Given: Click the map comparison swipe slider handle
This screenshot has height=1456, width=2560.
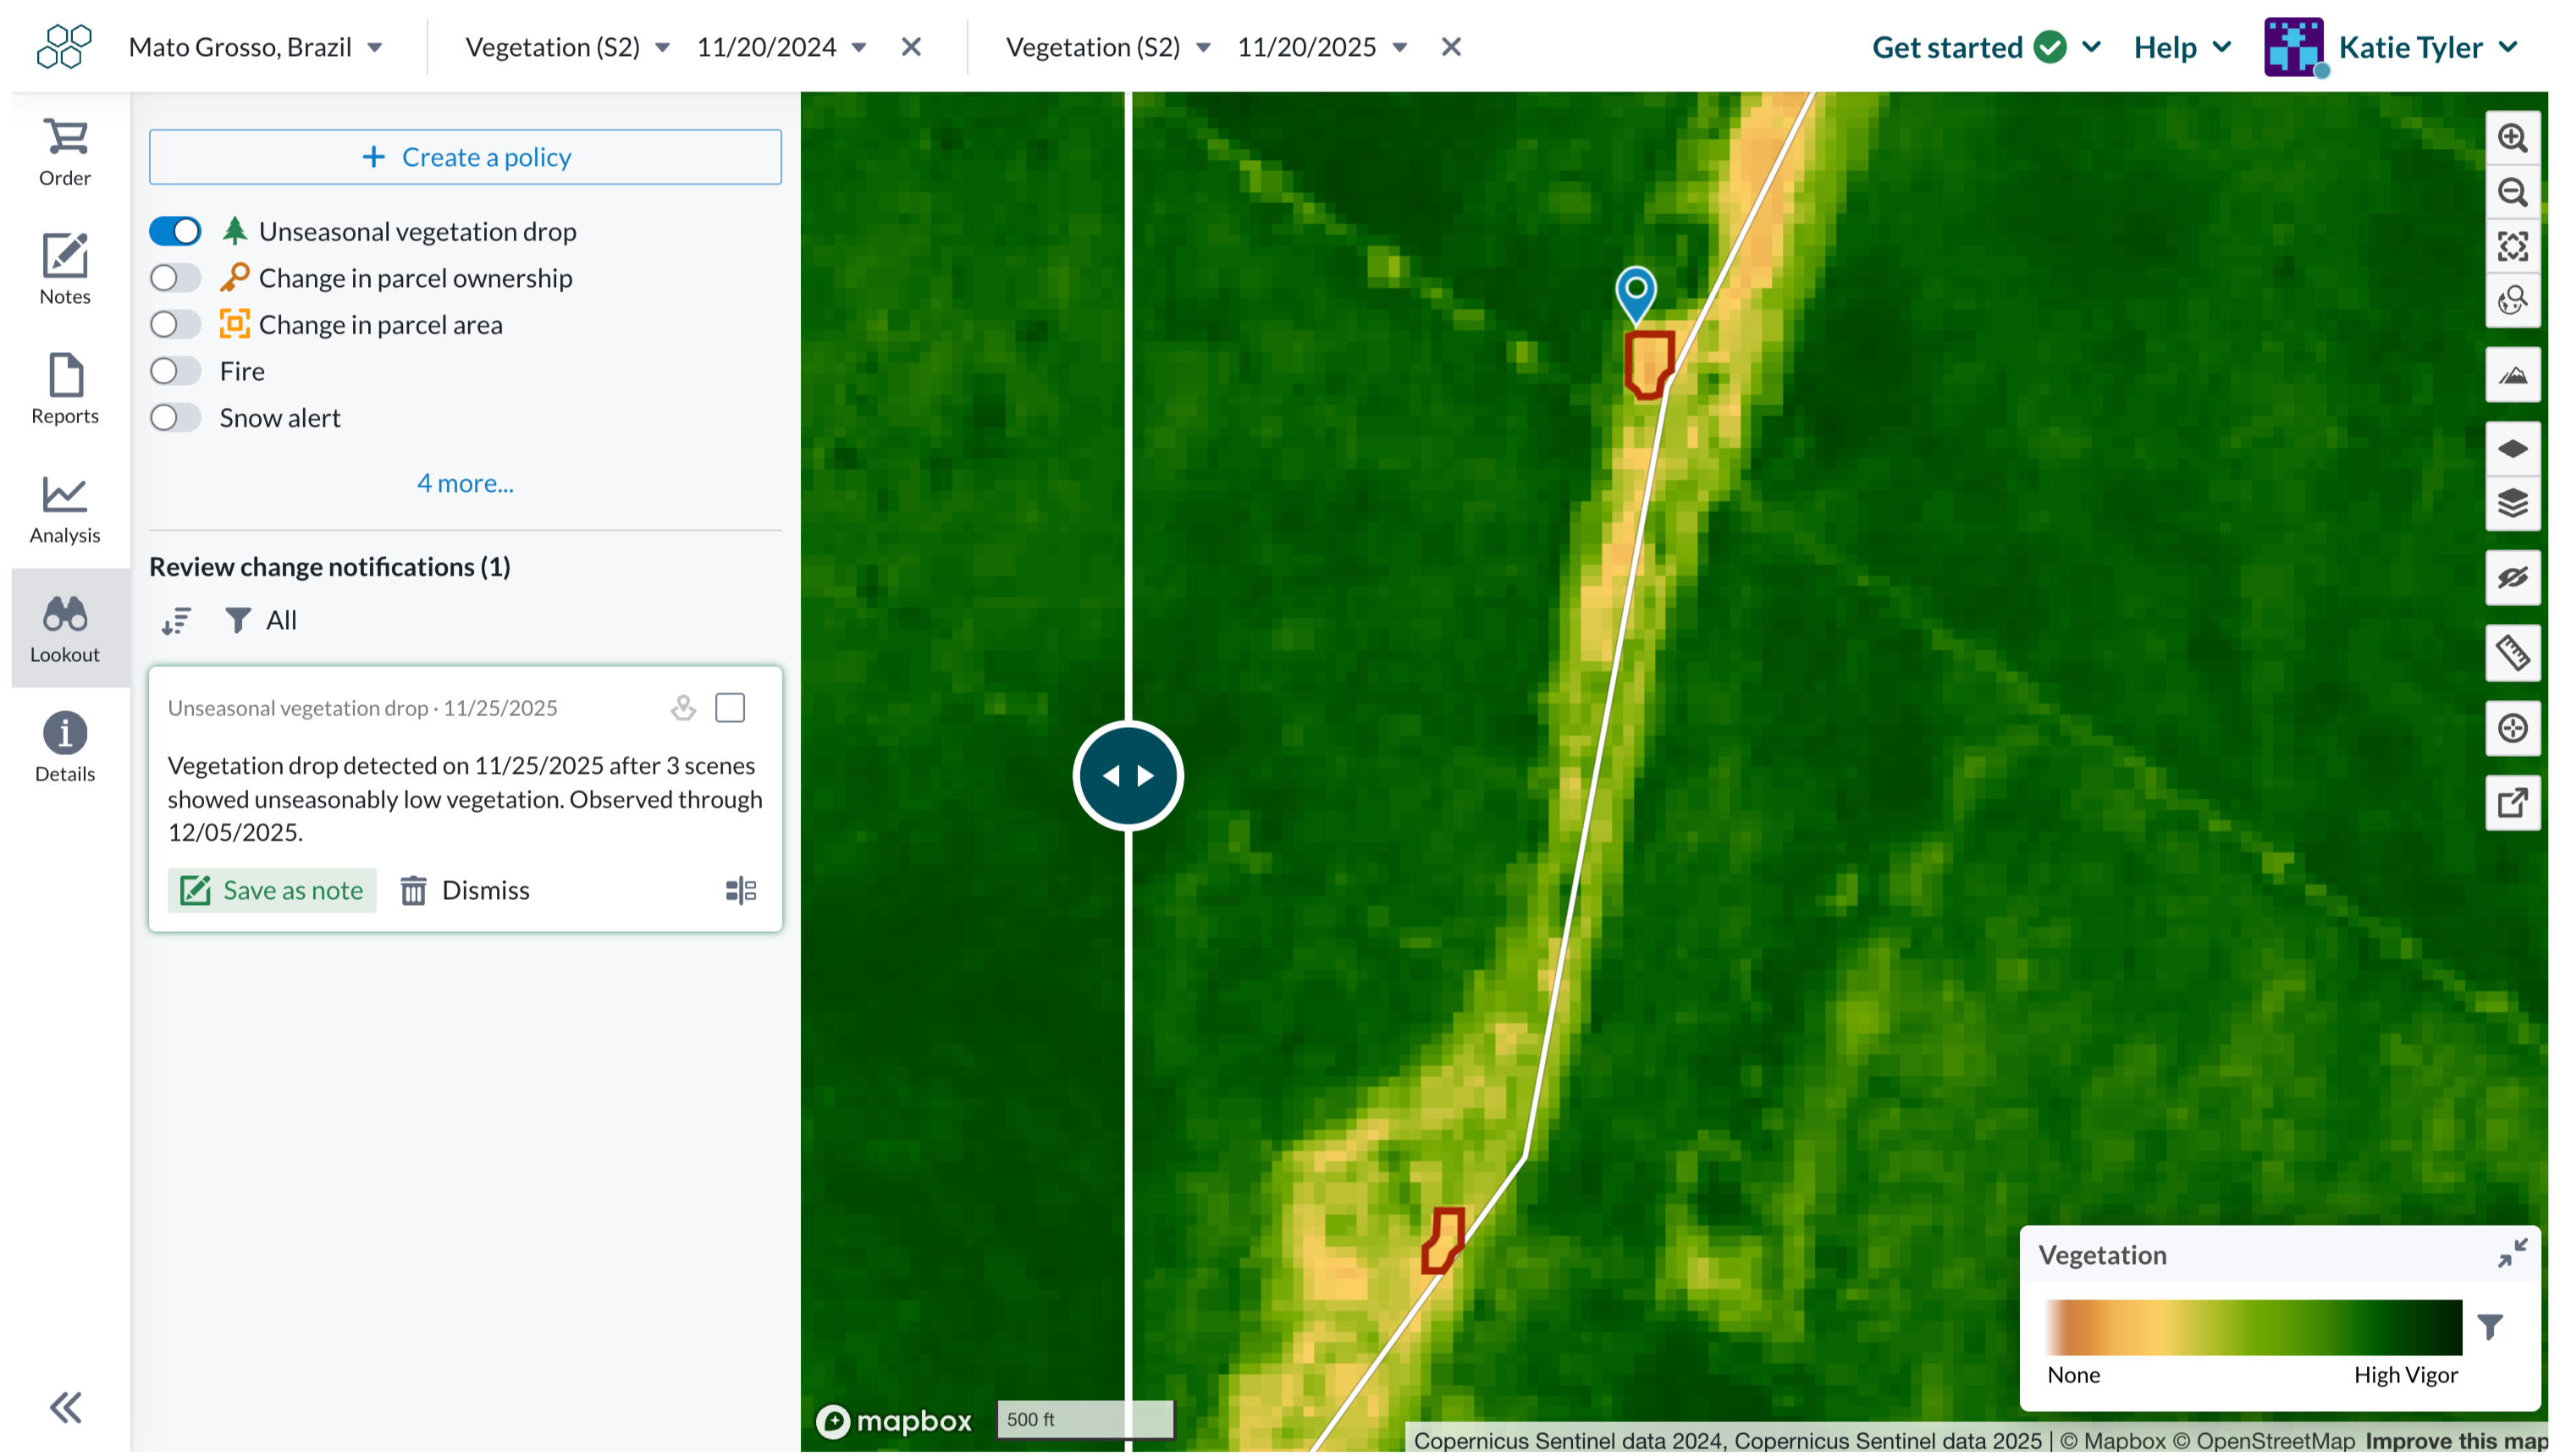Looking at the screenshot, I should tap(1128, 776).
